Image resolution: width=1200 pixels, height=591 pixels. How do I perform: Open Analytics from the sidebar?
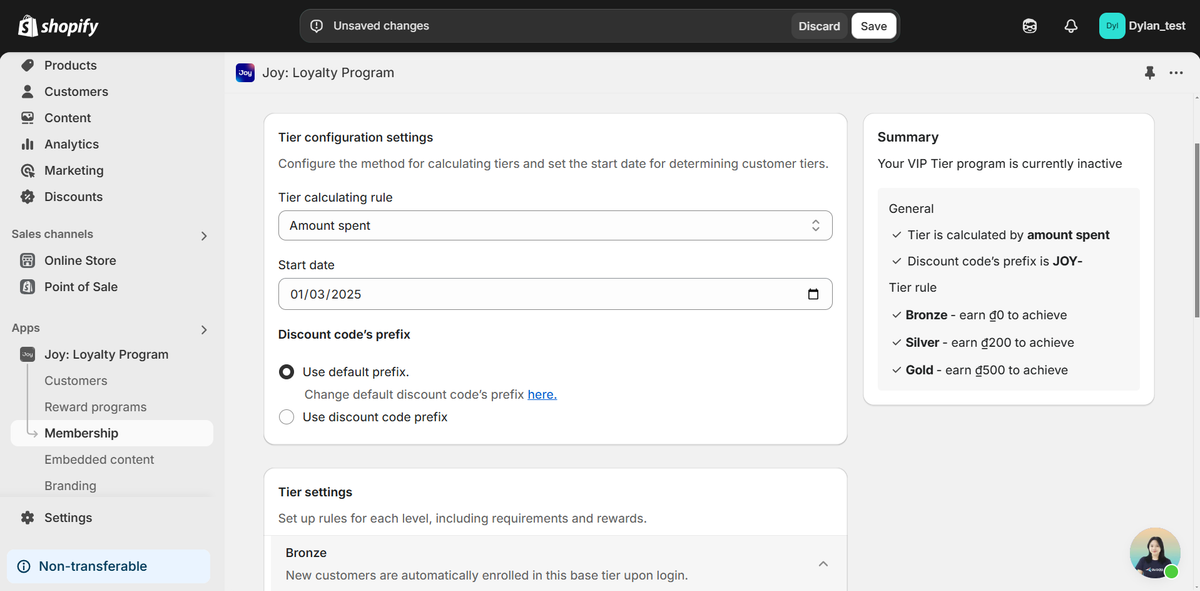(x=71, y=144)
